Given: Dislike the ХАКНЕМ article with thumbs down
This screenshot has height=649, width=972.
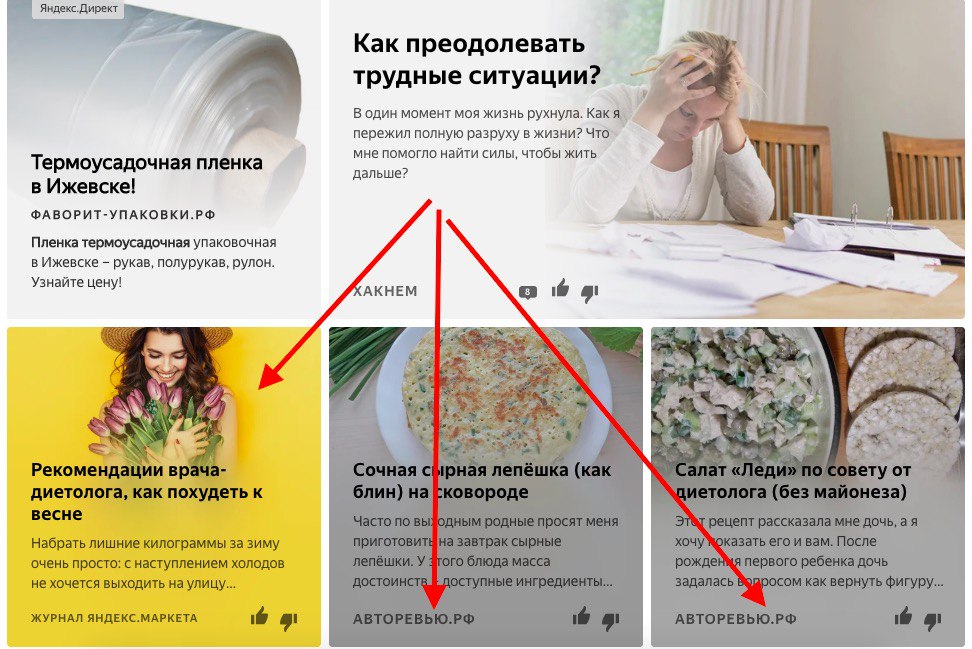Looking at the screenshot, I should pyautogui.click(x=590, y=293).
